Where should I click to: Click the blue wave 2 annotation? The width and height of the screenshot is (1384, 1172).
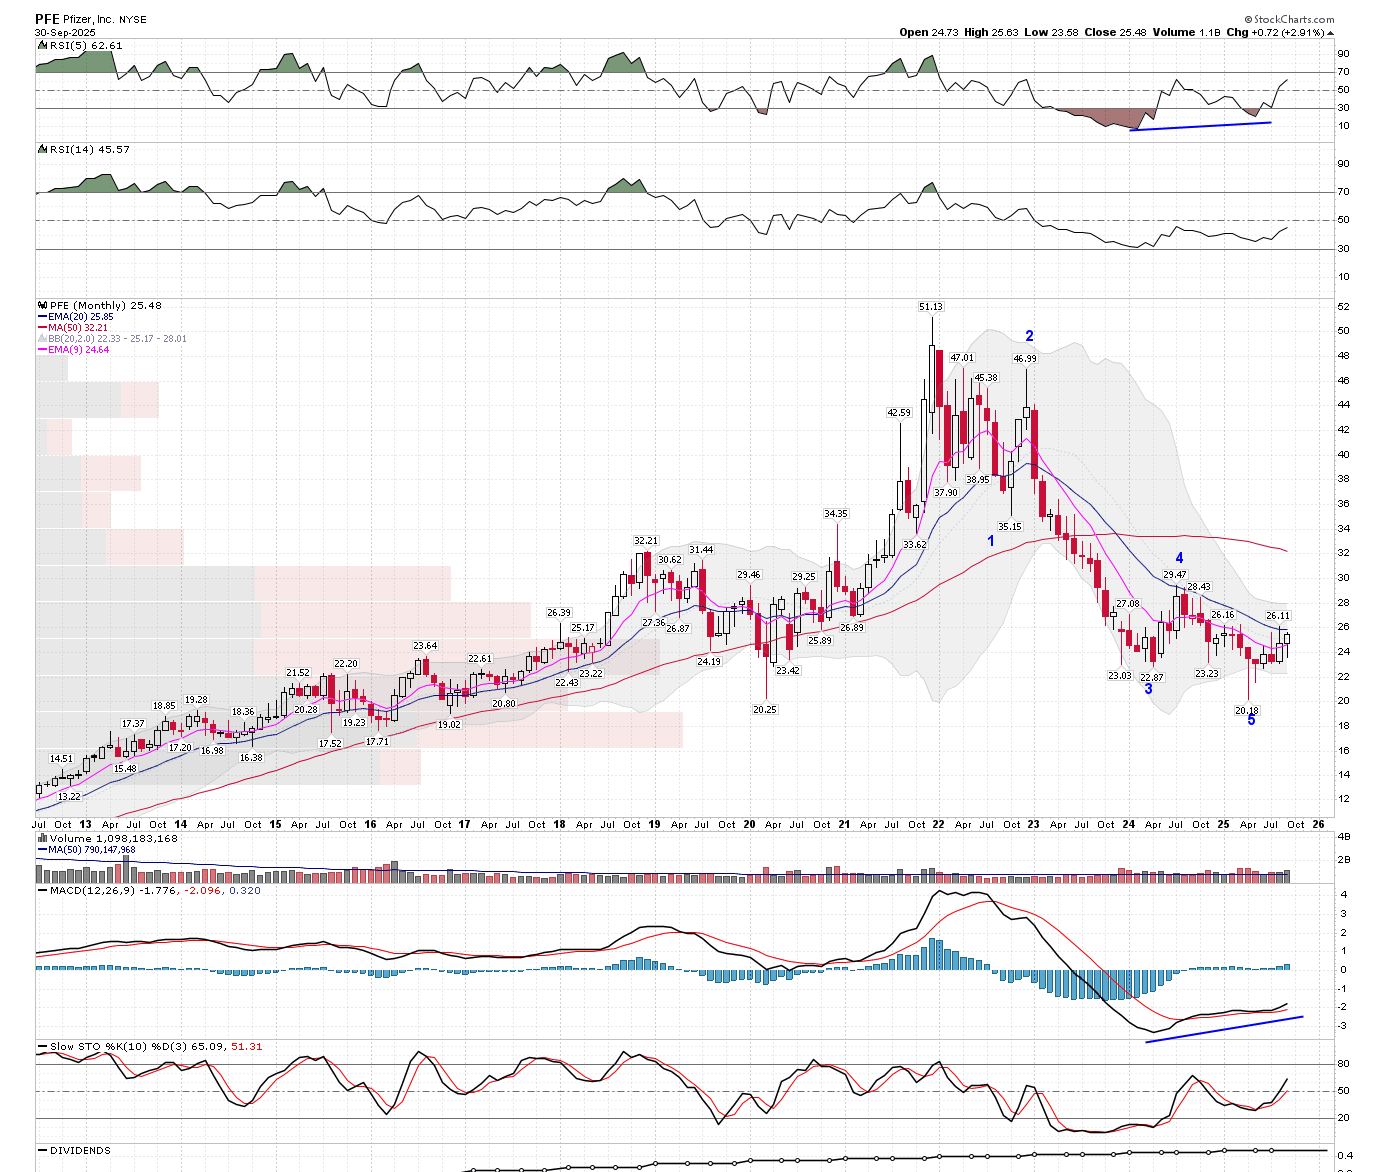1029,337
